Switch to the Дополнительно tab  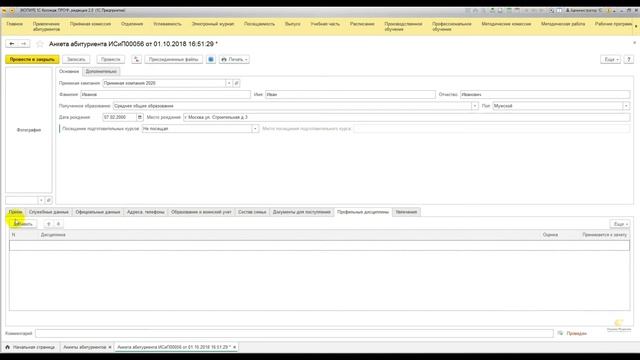click(101, 71)
